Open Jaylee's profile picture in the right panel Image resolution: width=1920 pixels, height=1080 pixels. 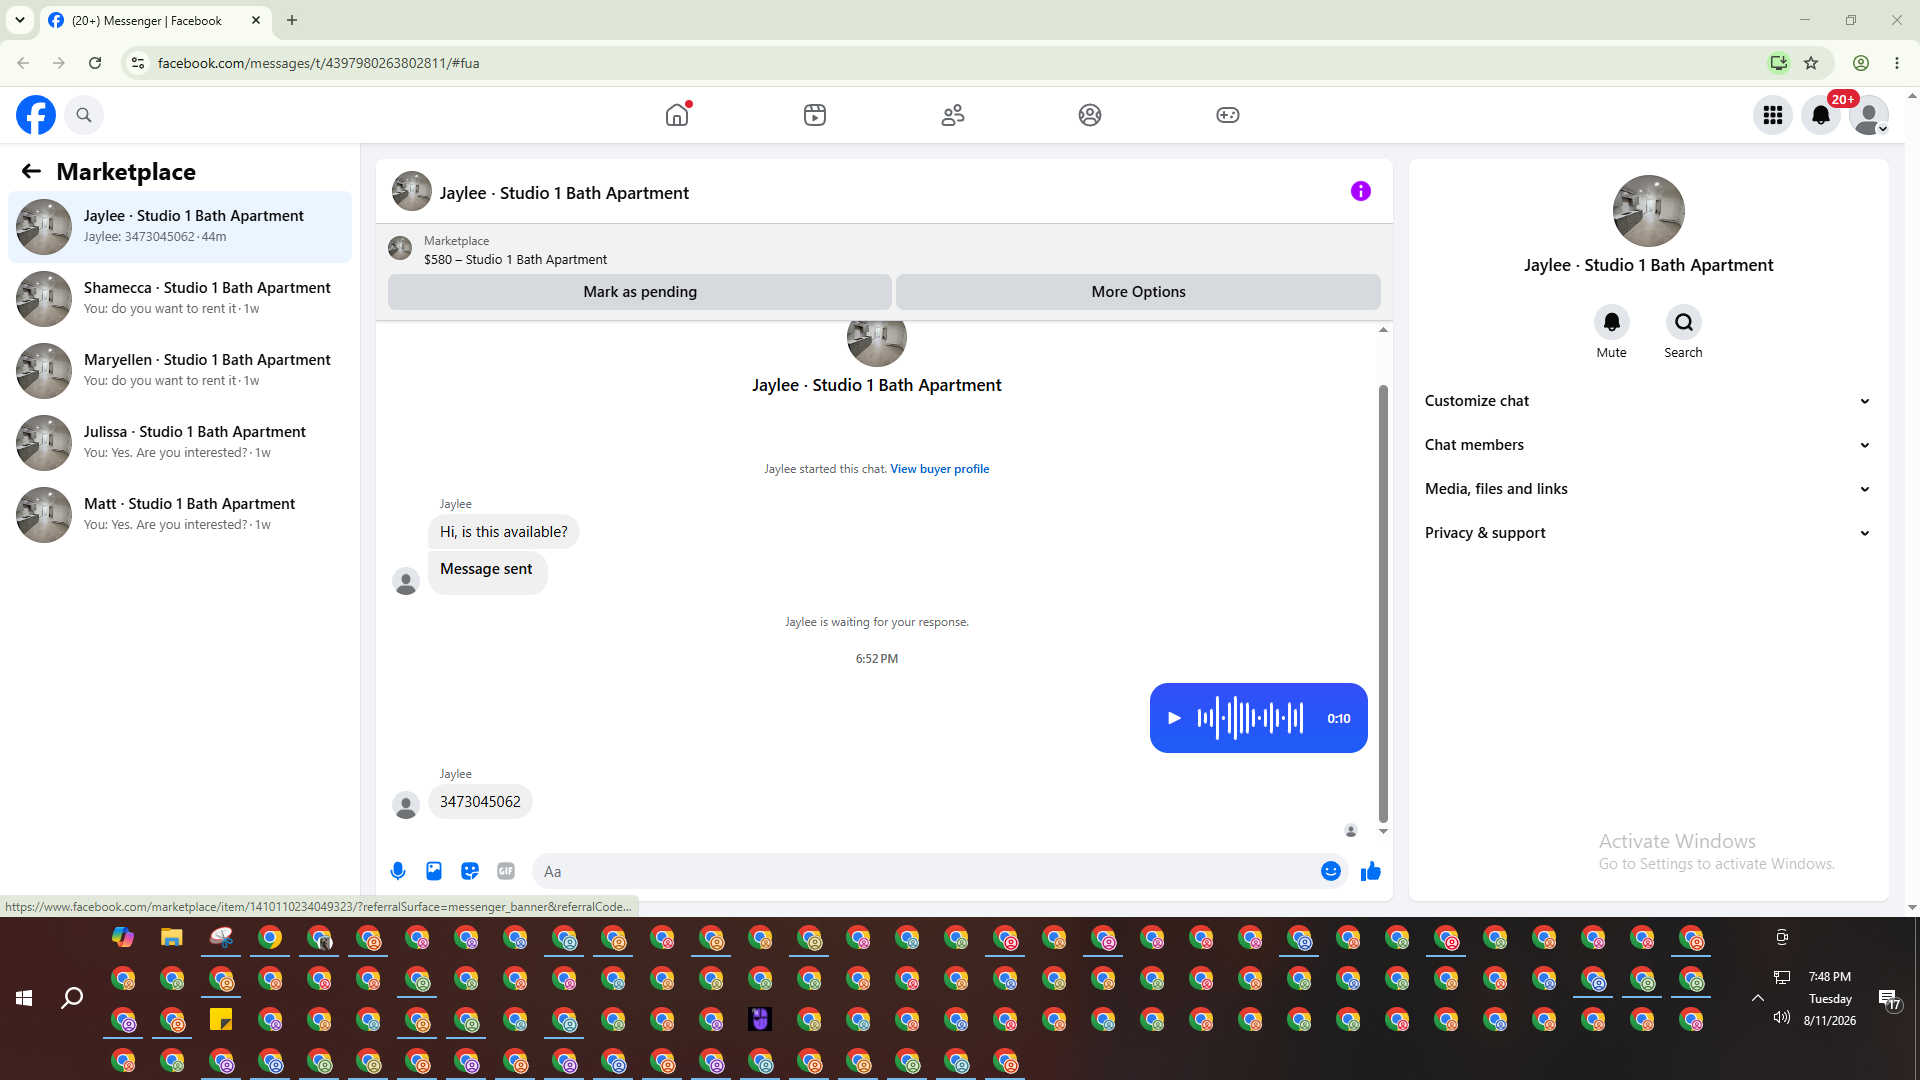1649,211
